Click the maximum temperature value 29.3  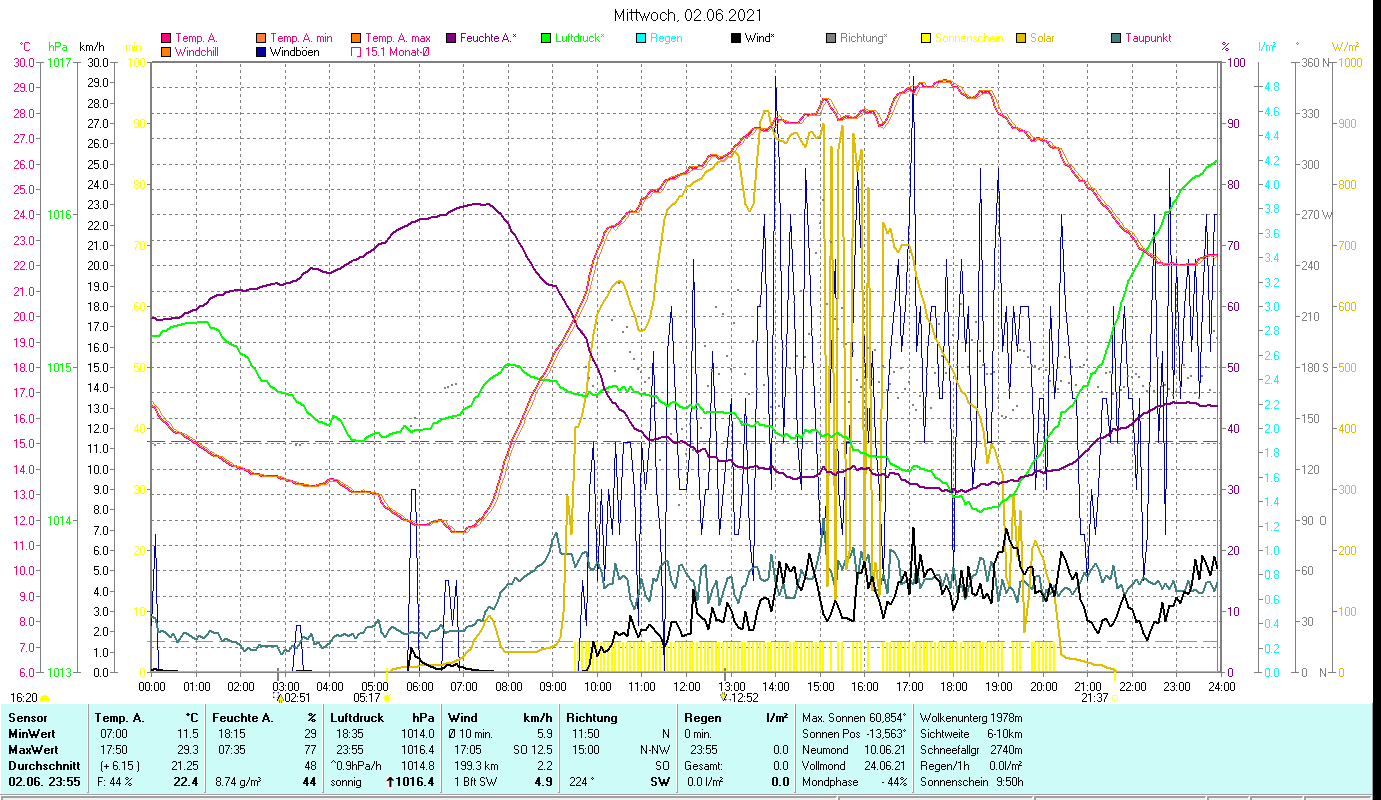click(x=187, y=750)
